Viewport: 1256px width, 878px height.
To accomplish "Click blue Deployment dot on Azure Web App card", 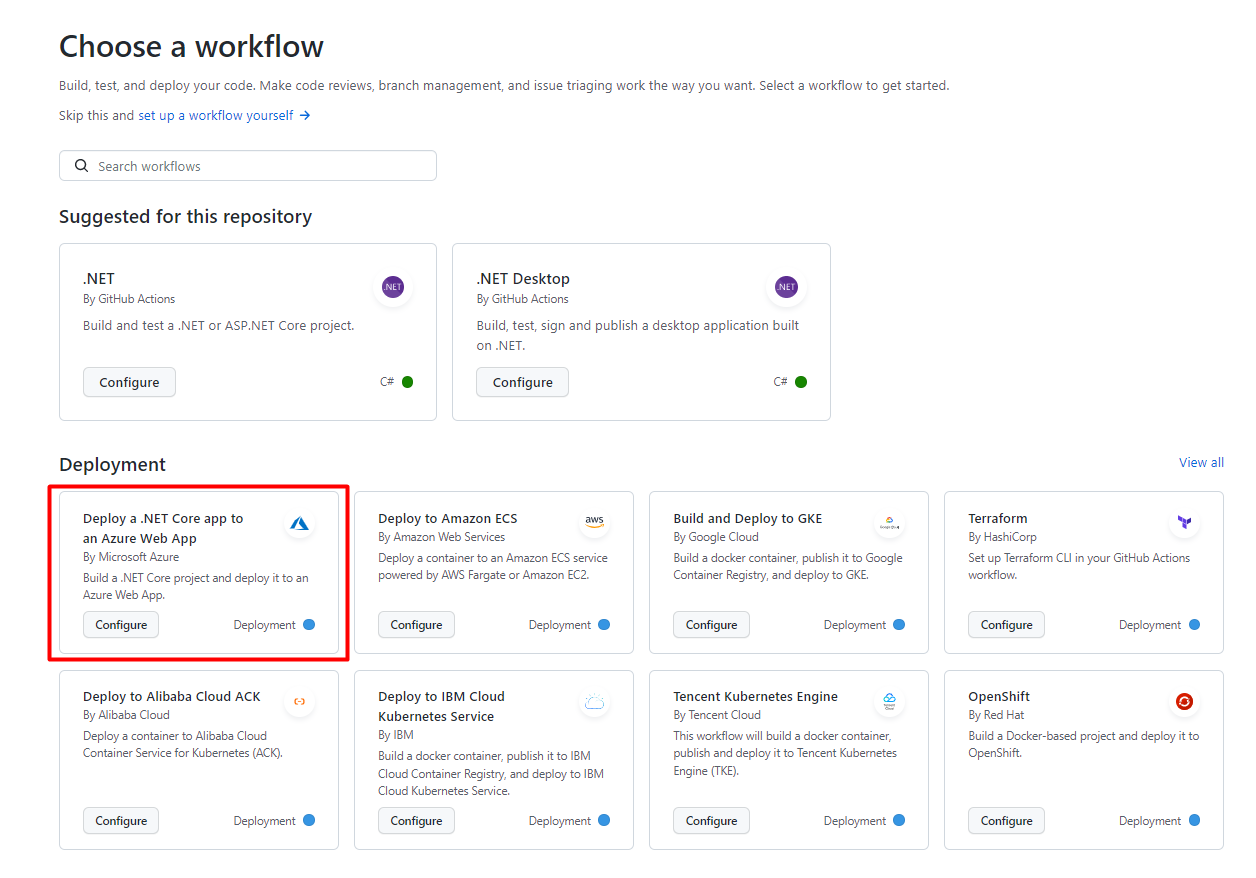I will click(309, 625).
